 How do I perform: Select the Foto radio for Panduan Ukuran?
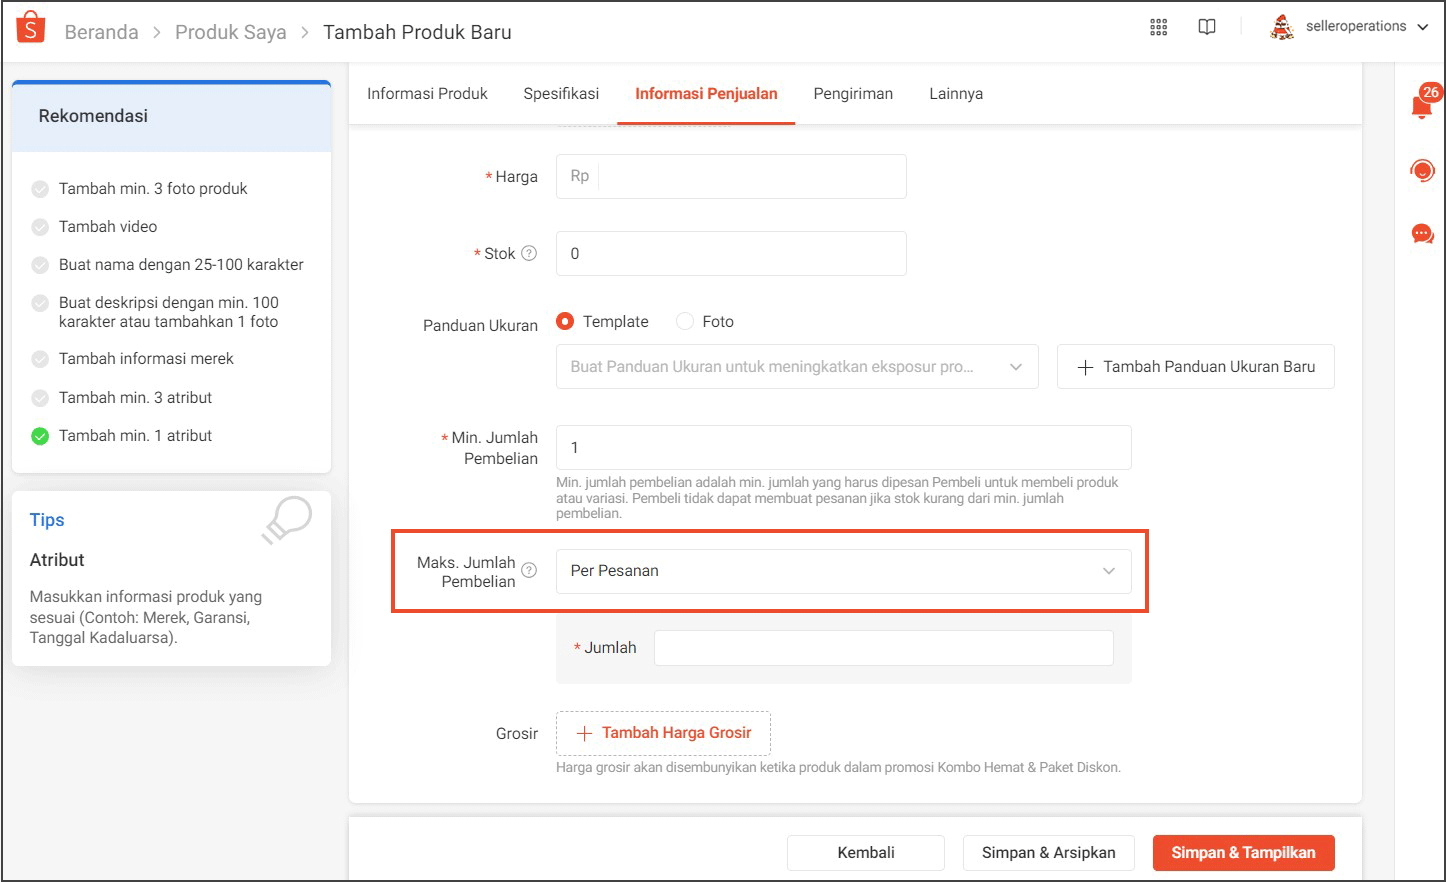click(x=686, y=321)
